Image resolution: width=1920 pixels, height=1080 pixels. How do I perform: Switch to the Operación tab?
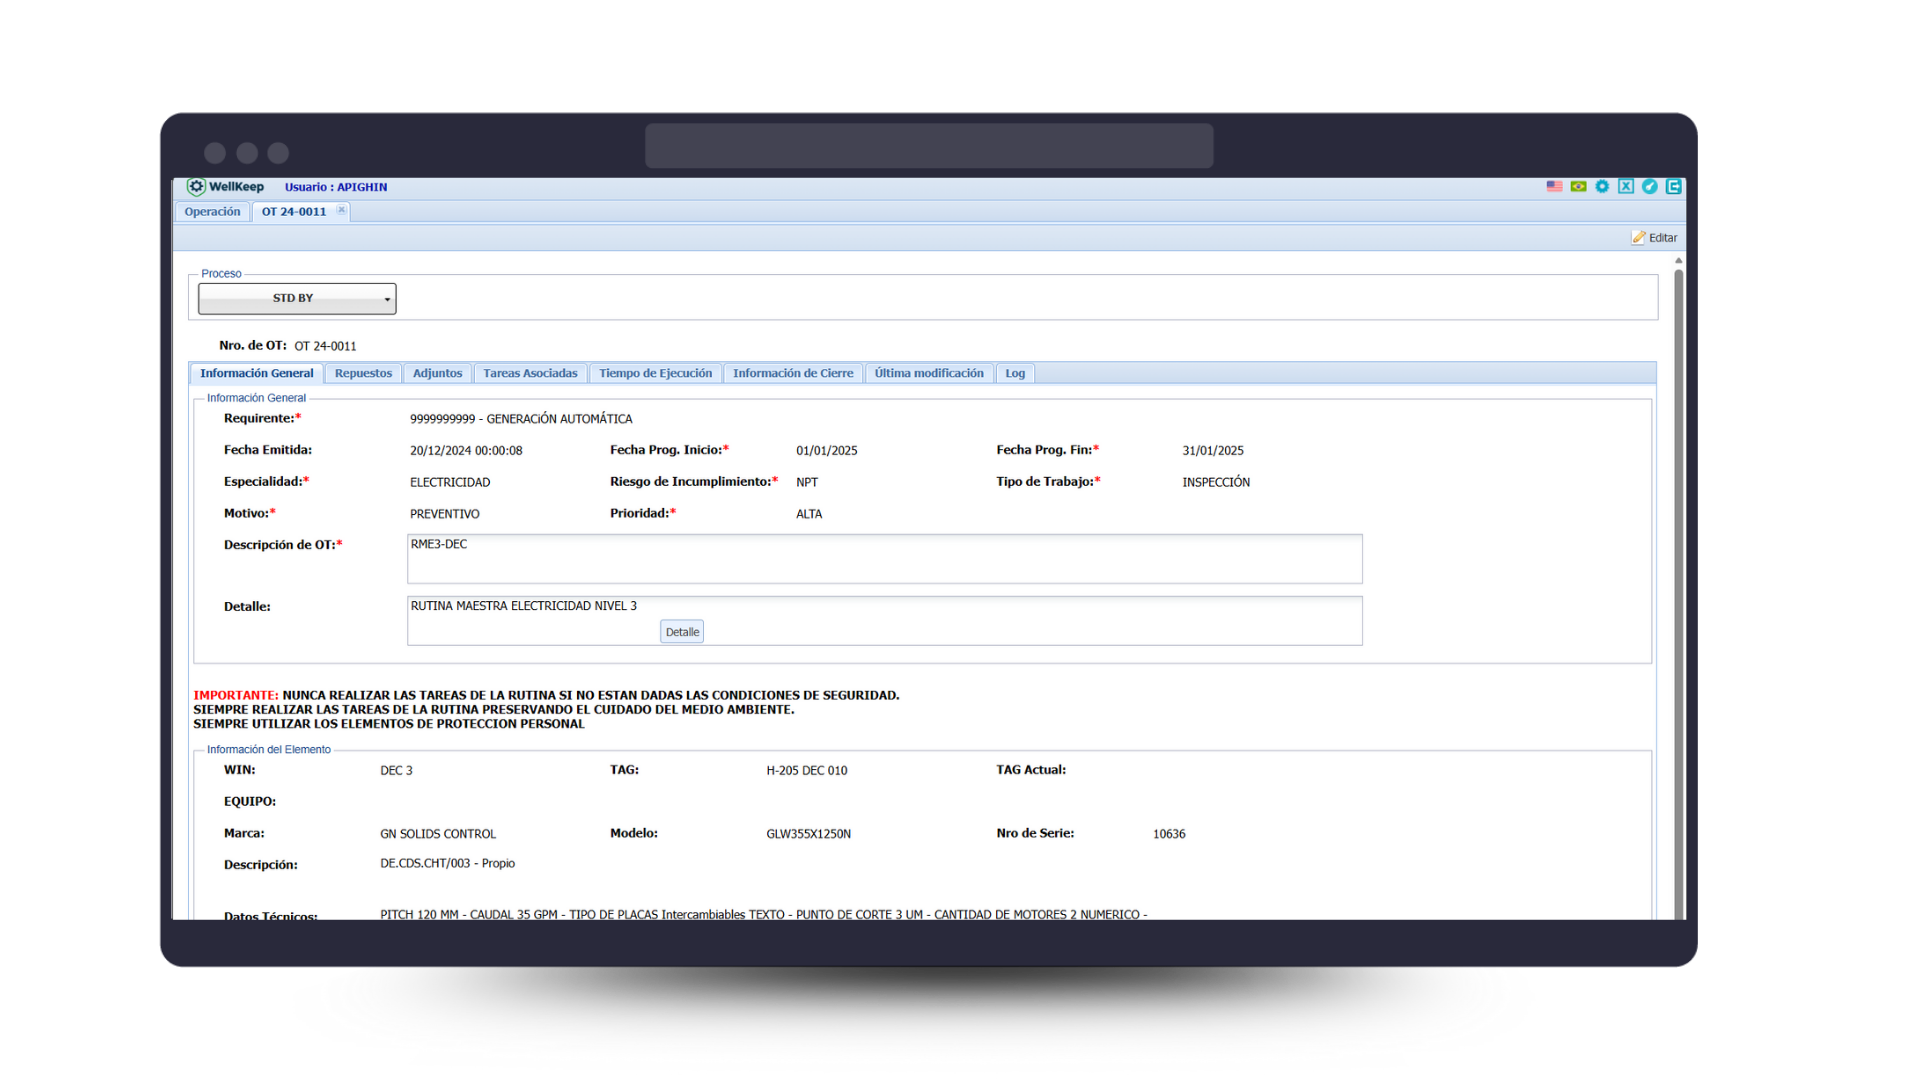point(212,212)
